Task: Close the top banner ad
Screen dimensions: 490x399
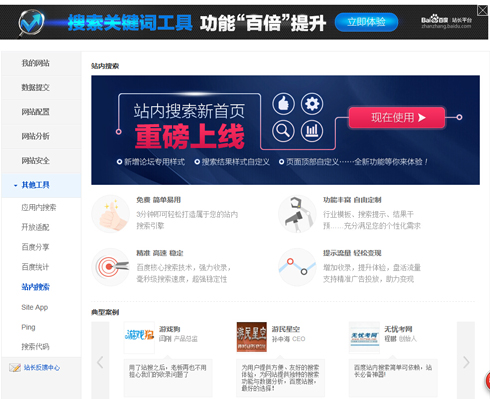Action: point(482,11)
